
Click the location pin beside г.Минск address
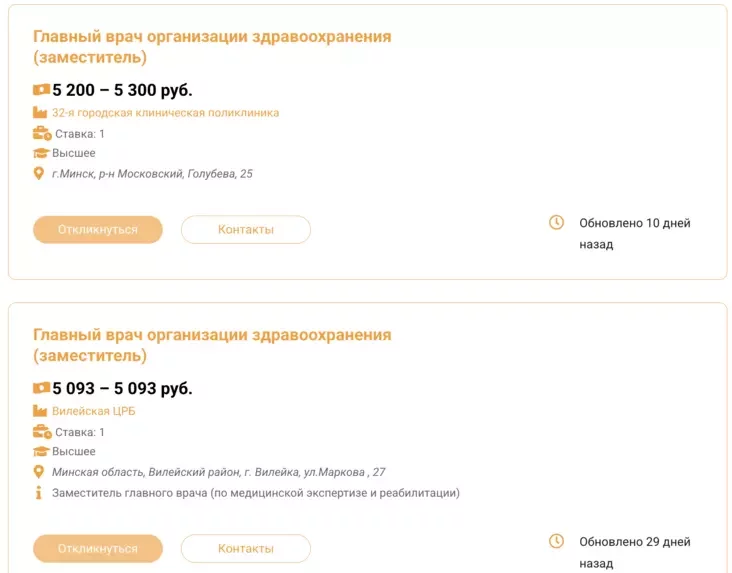click(x=40, y=173)
